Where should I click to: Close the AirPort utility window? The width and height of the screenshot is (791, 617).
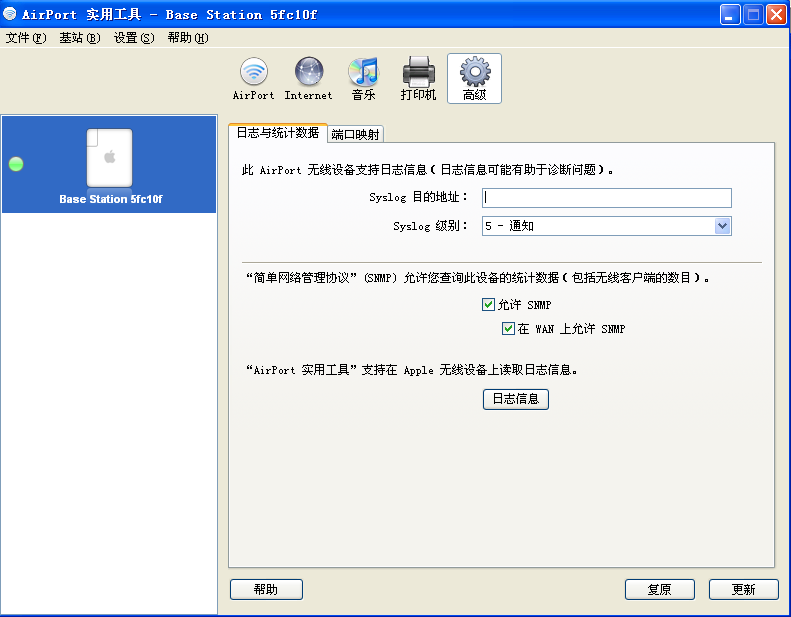(x=776, y=15)
